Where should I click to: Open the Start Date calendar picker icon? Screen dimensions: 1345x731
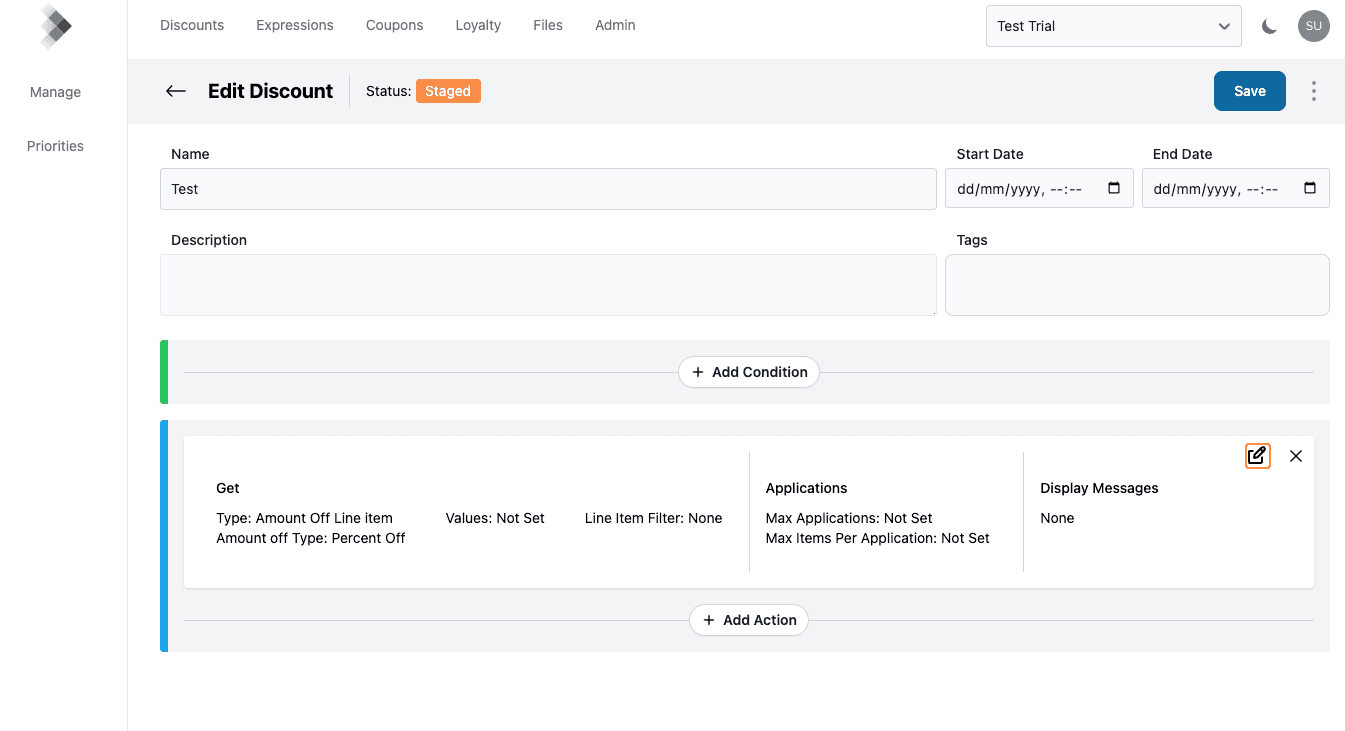(1114, 188)
